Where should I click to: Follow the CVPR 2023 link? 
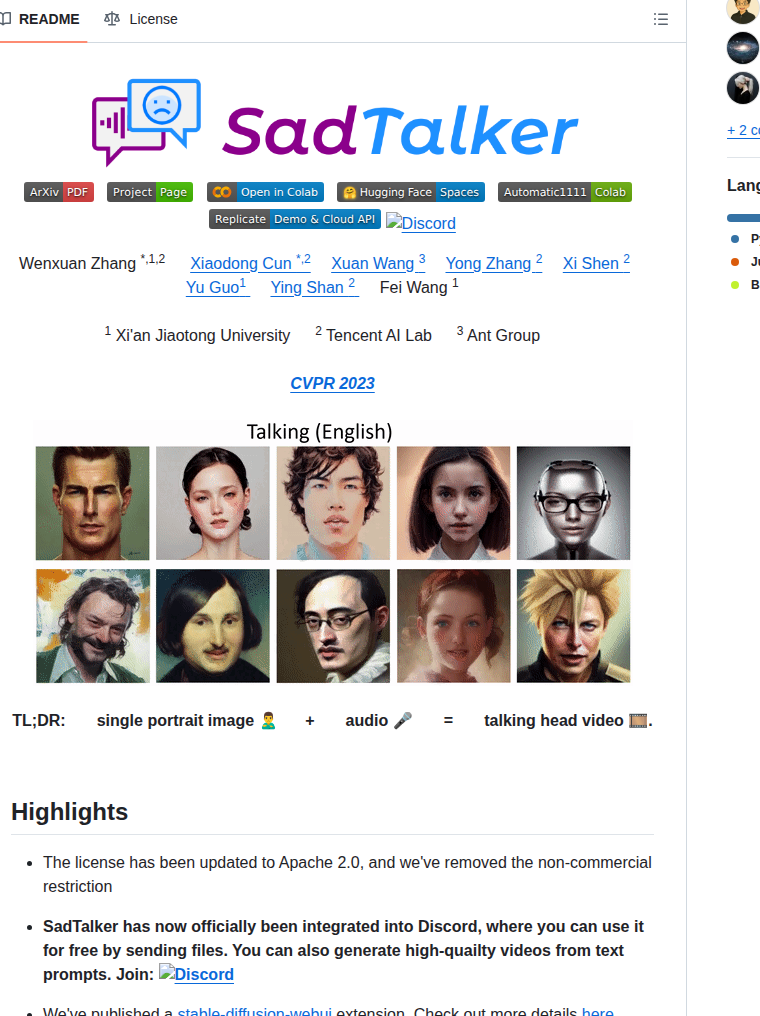point(332,384)
